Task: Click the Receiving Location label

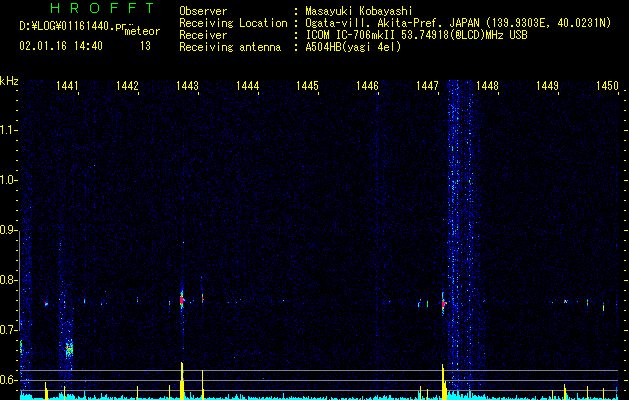Action: pos(233,23)
